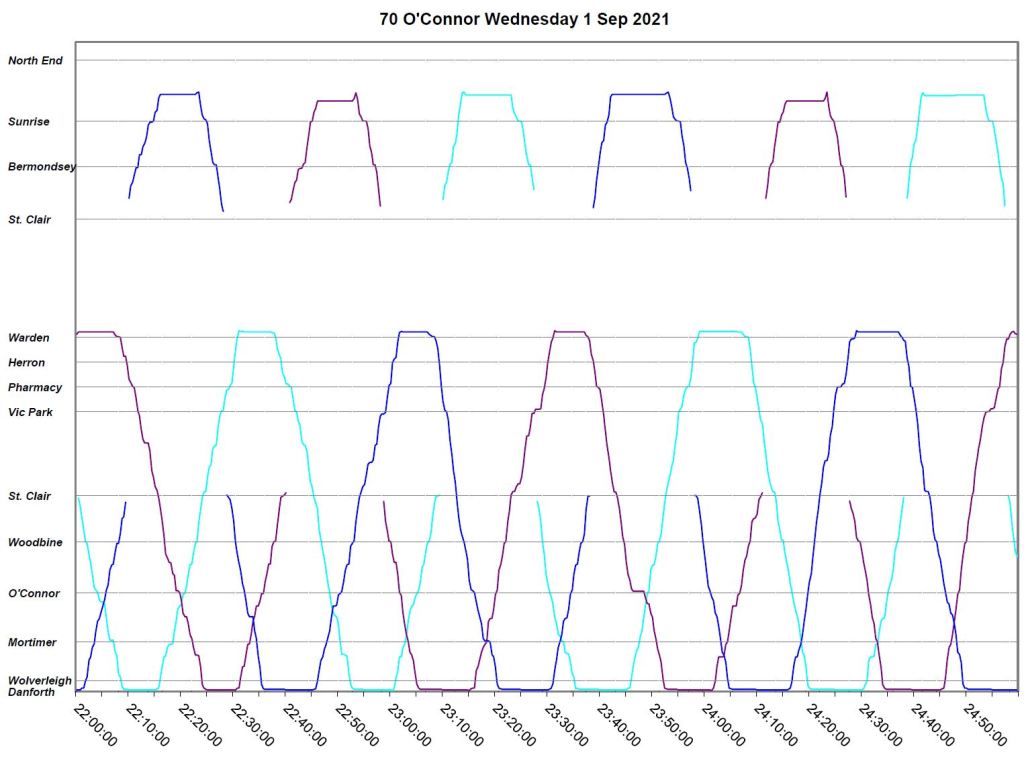1024x765 pixels.
Task: Click the Sunrise stop label
Action: click(30, 122)
